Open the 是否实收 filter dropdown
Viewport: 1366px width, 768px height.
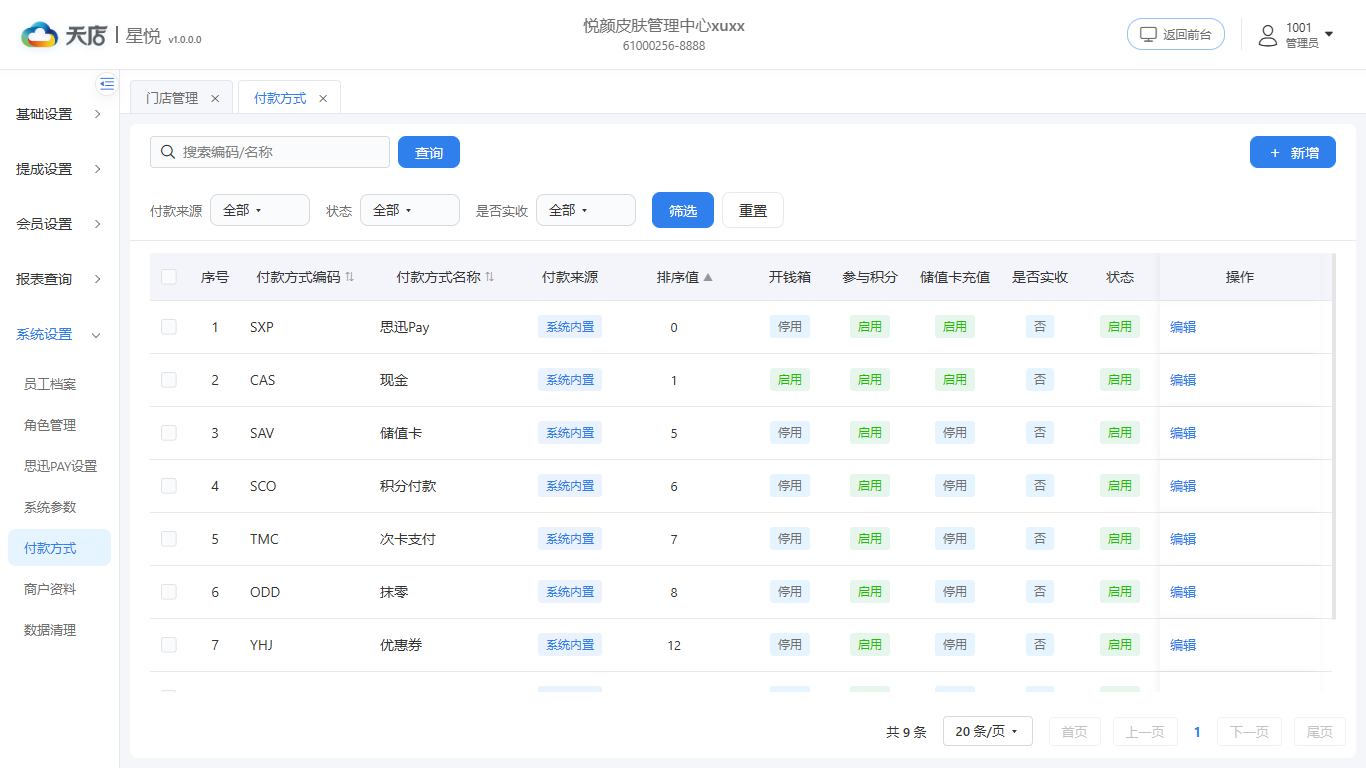point(586,210)
